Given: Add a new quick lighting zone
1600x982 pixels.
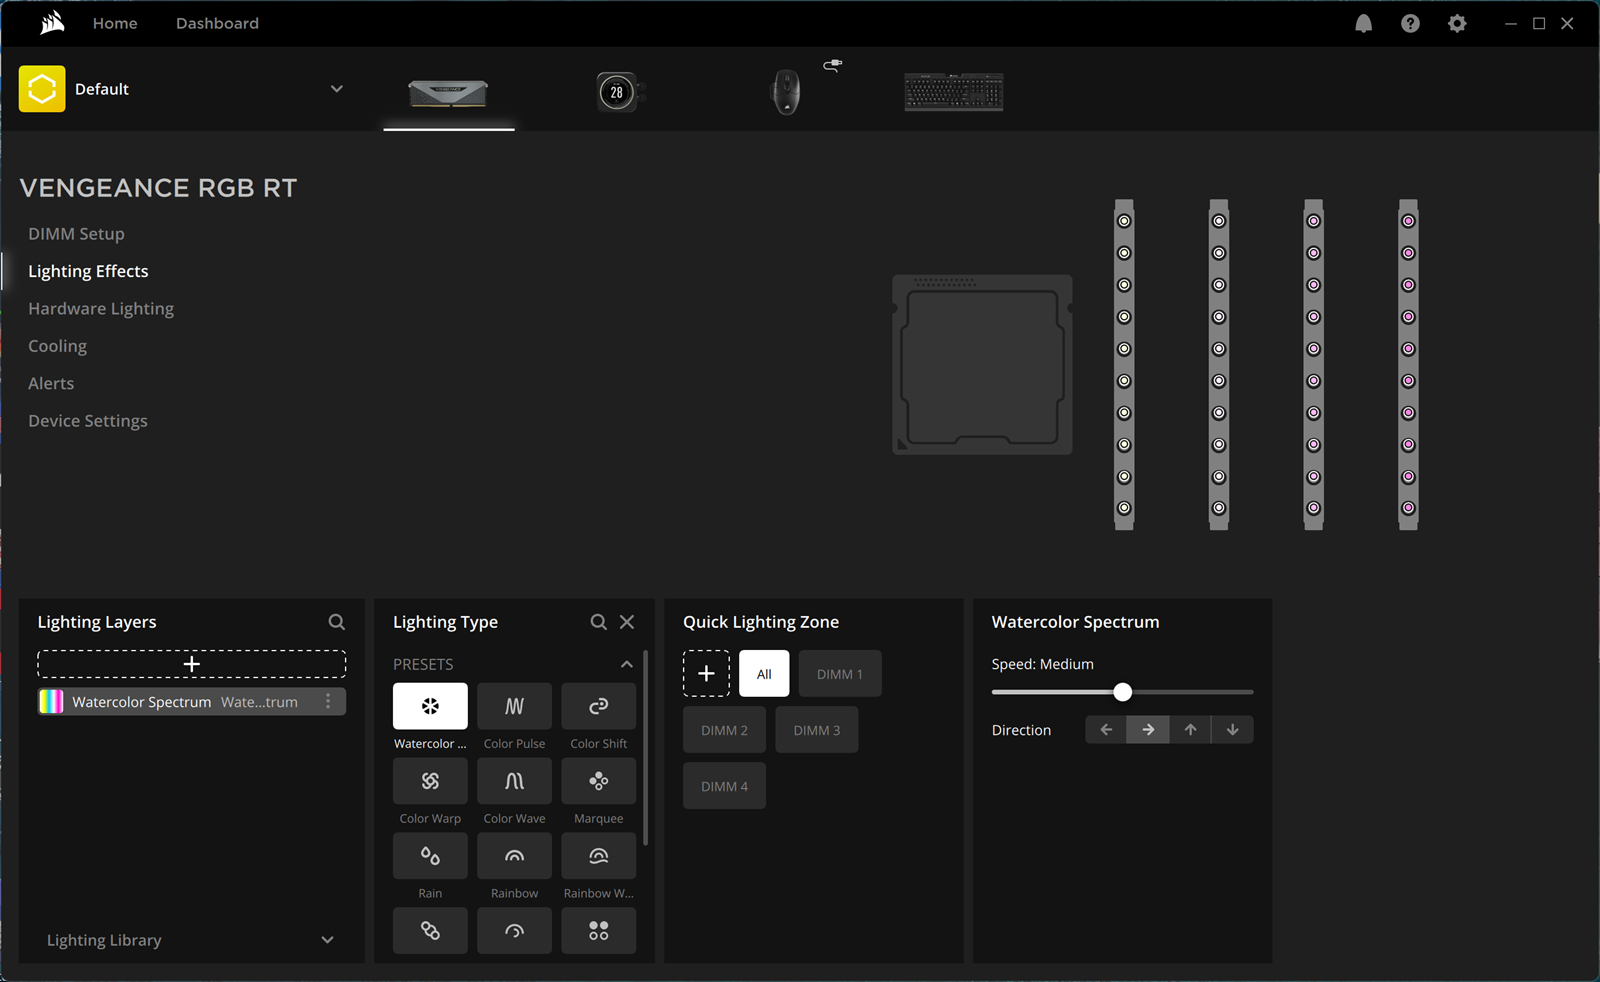Looking at the screenshot, I should click(x=706, y=674).
